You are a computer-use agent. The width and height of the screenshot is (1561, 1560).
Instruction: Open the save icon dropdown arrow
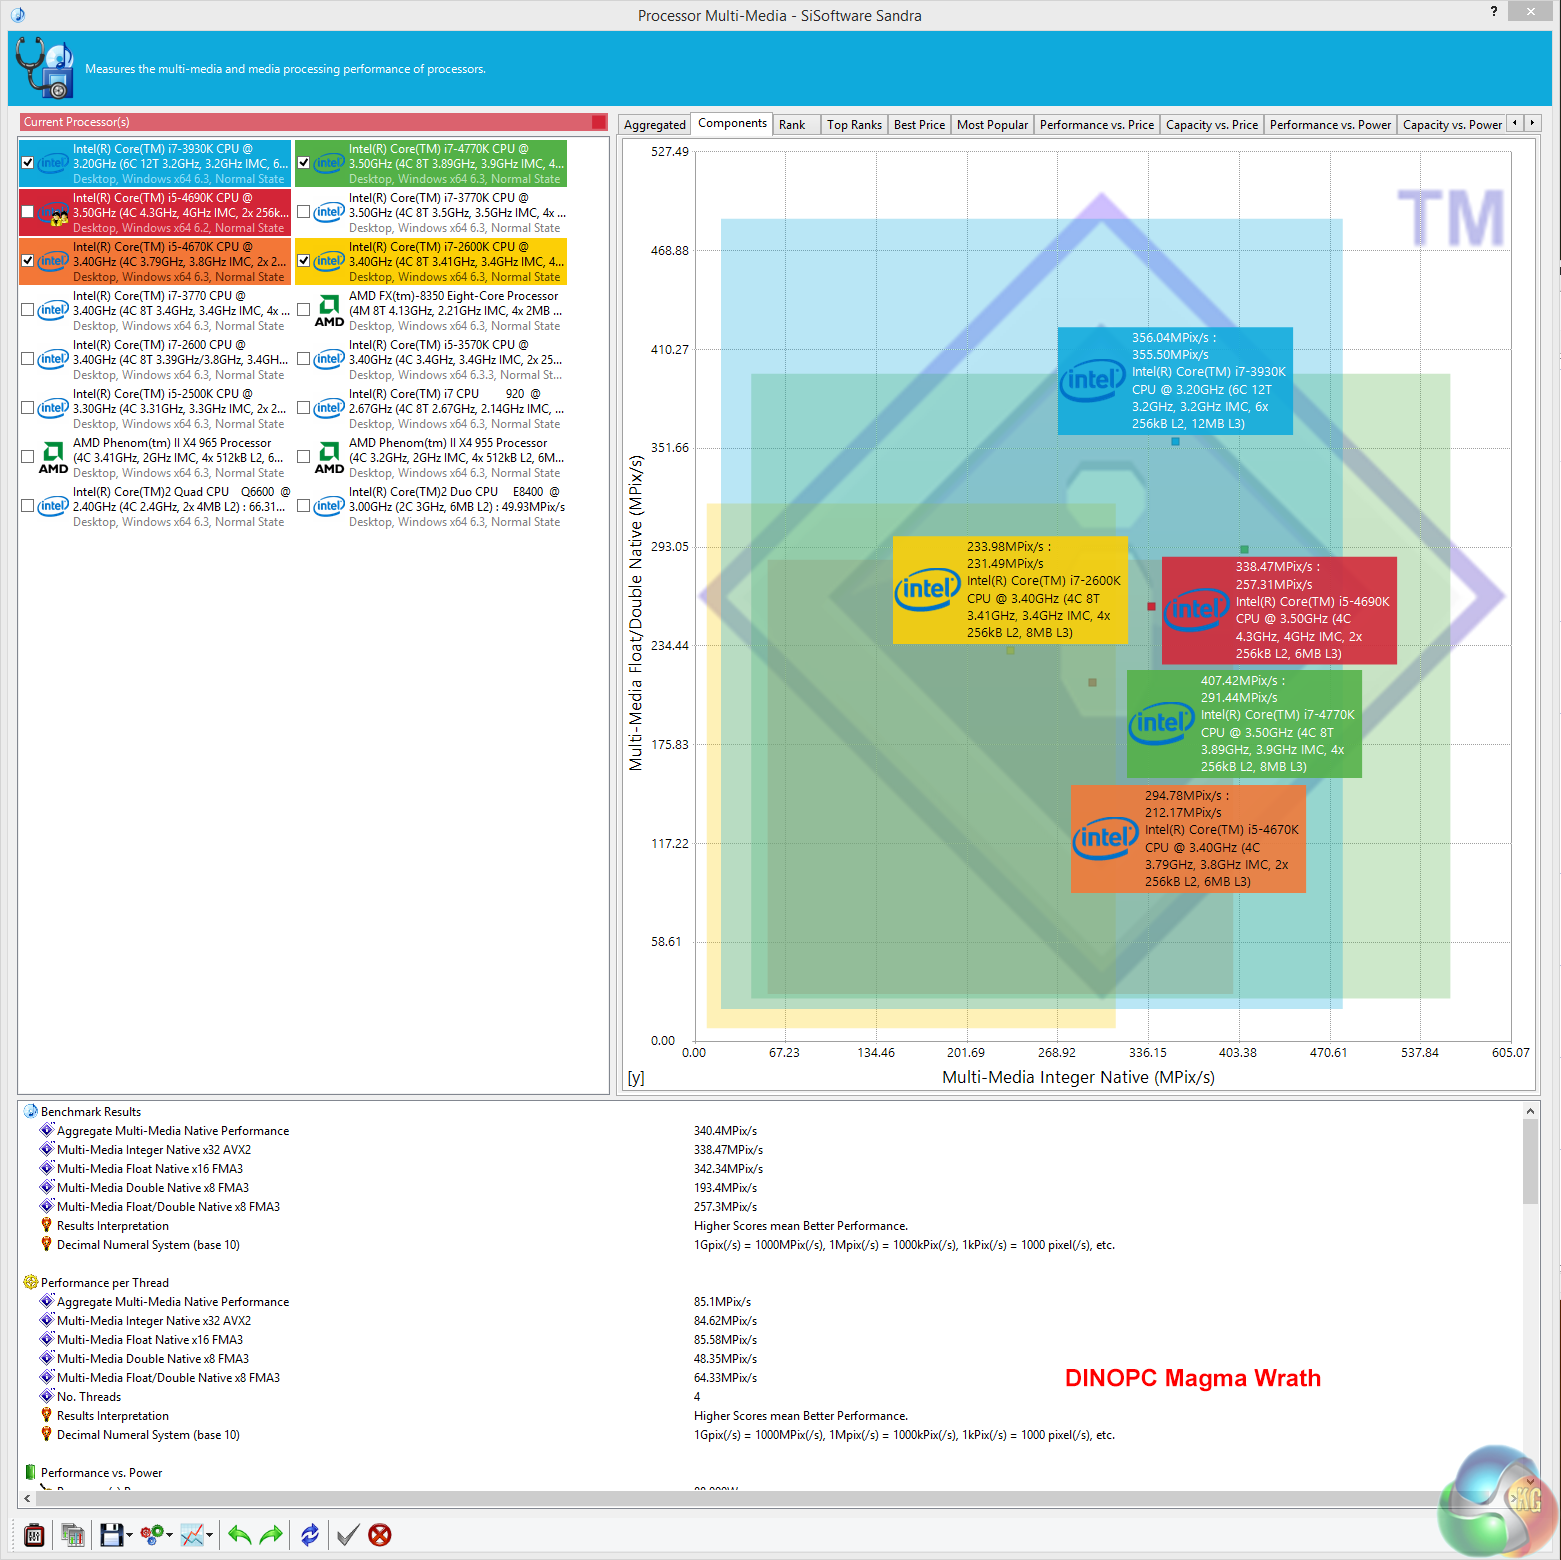pos(129,1535)
